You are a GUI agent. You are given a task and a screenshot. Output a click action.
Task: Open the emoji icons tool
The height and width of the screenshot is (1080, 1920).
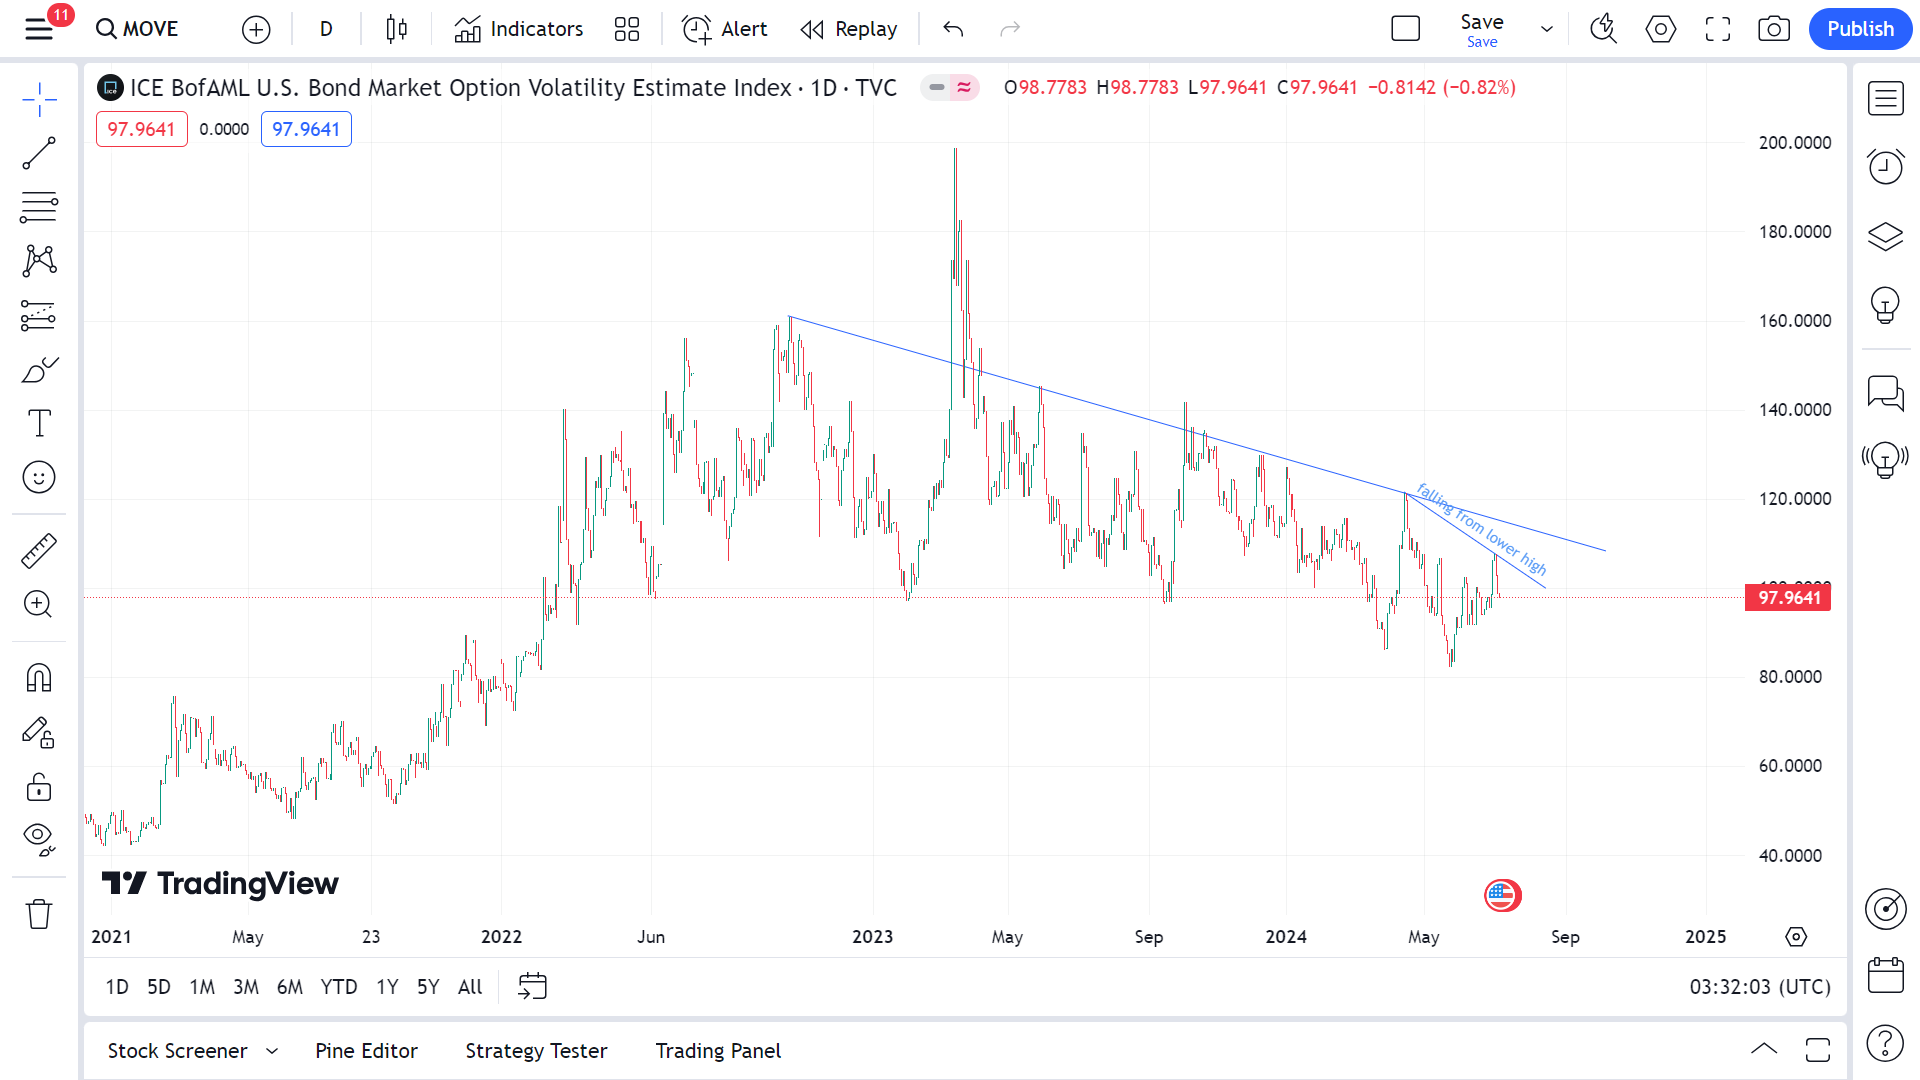[x=39, y=477]
